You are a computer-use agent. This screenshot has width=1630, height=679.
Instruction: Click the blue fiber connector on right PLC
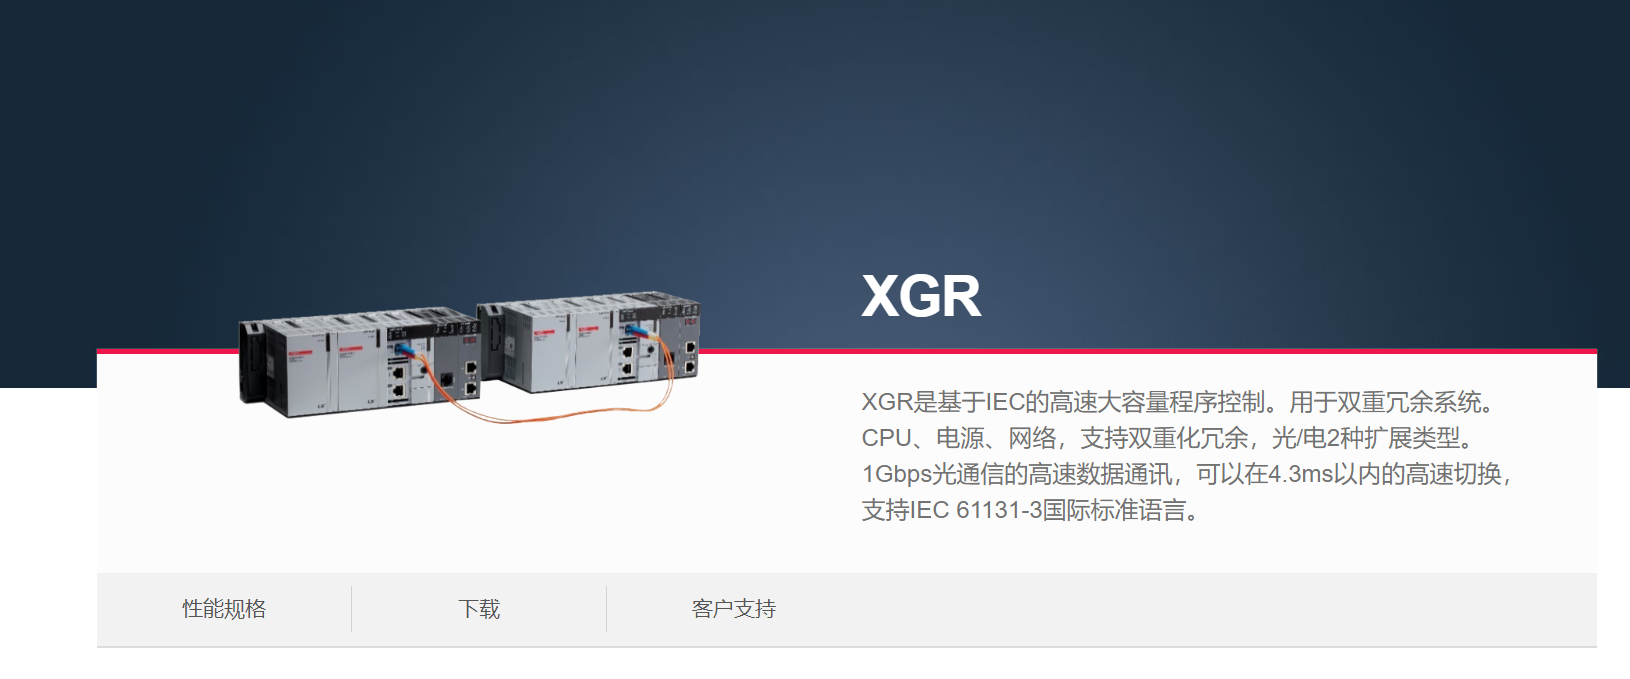(x=634, y=329)
